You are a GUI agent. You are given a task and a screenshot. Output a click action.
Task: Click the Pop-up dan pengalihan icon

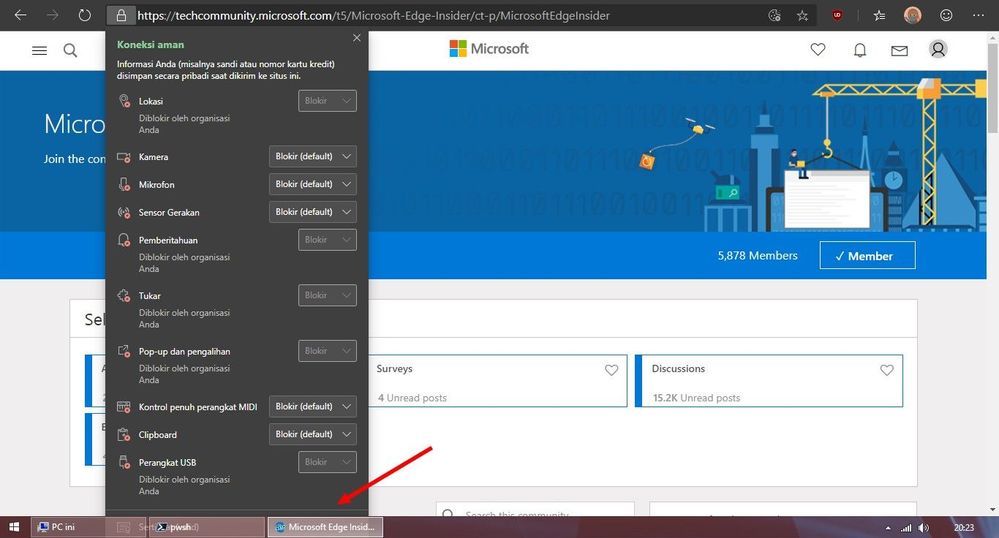[x=124, y=351]
